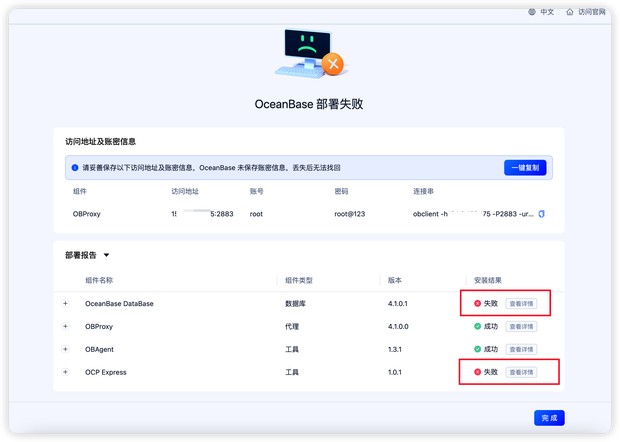Image resolution: width=620 pixels, height=442 pixels.
Task: Click the 数据库 component type cell
Action: point(295,304)
